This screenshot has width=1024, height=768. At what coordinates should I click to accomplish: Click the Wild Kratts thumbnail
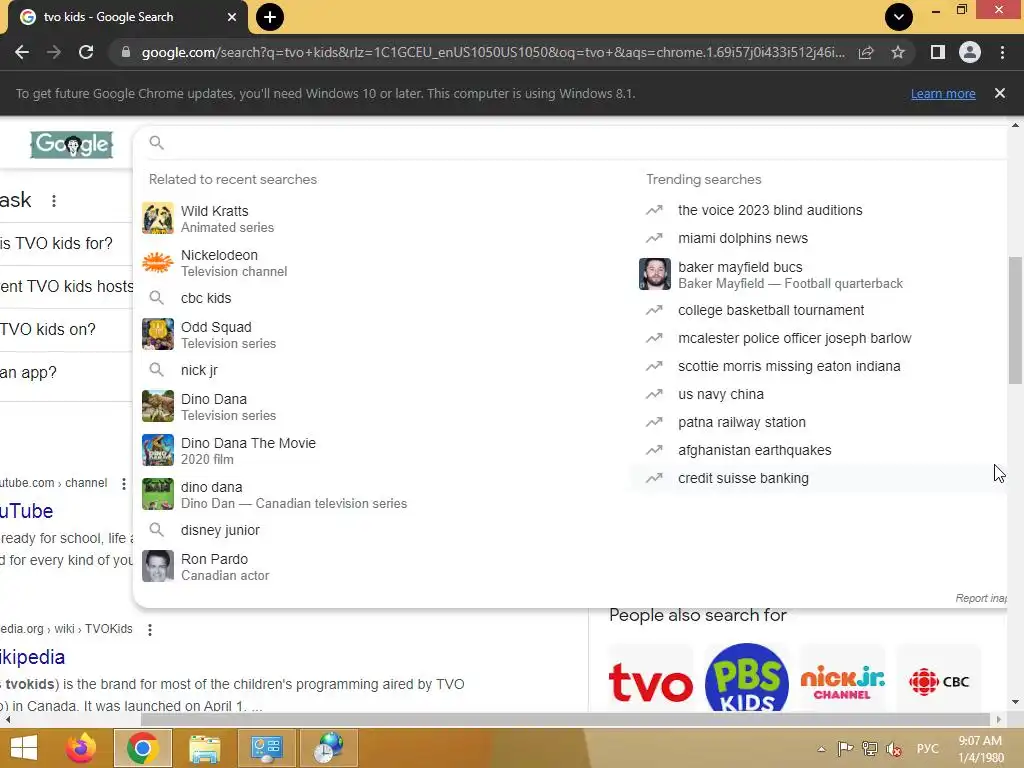pyautogui.click(x=158, y=219)
